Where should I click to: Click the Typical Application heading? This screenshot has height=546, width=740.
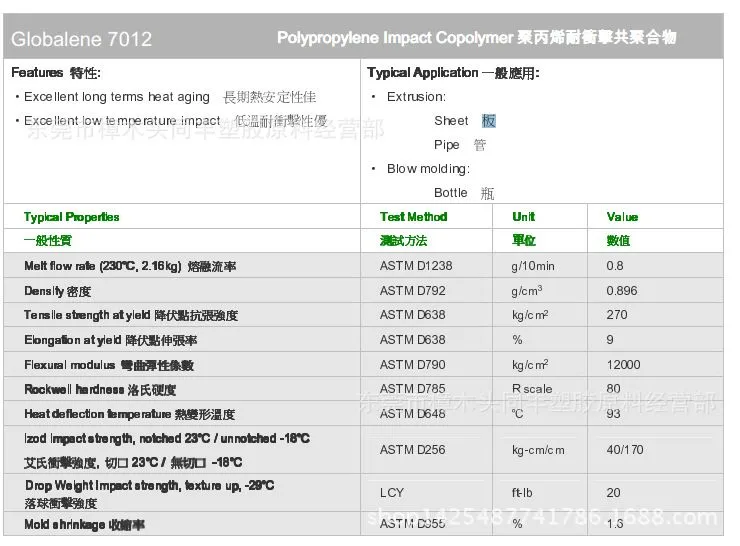coord(453,73)
